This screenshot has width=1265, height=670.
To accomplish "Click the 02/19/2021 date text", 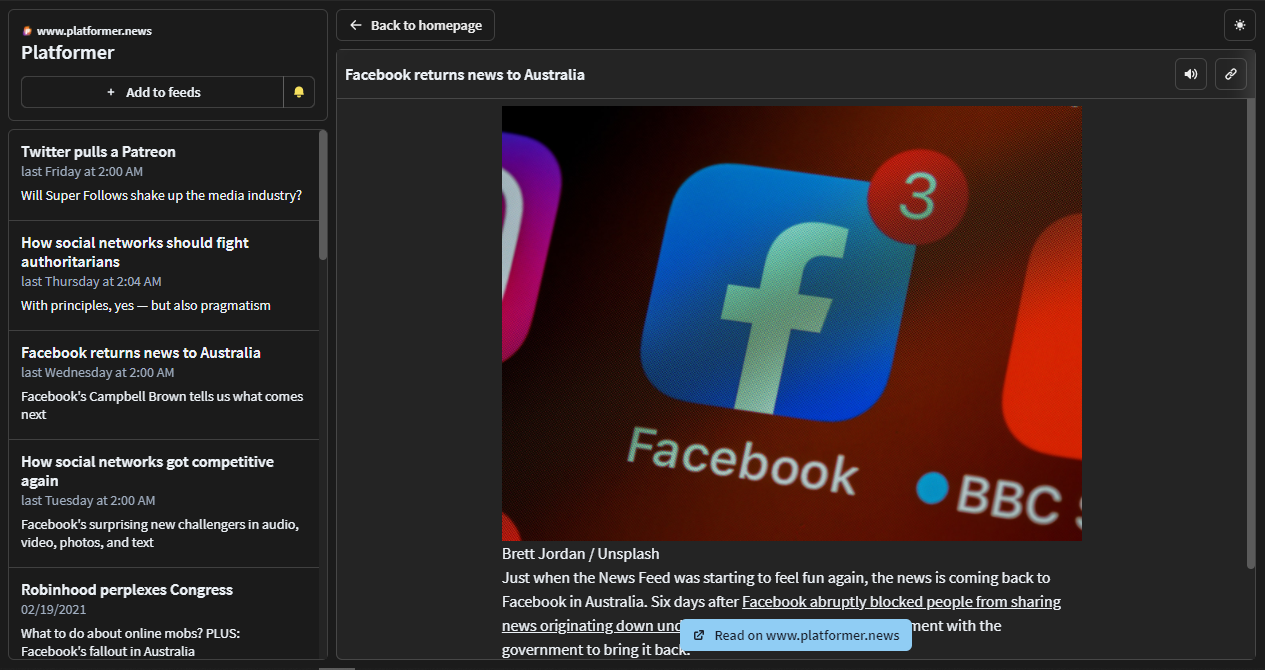I will coord(54,609).
